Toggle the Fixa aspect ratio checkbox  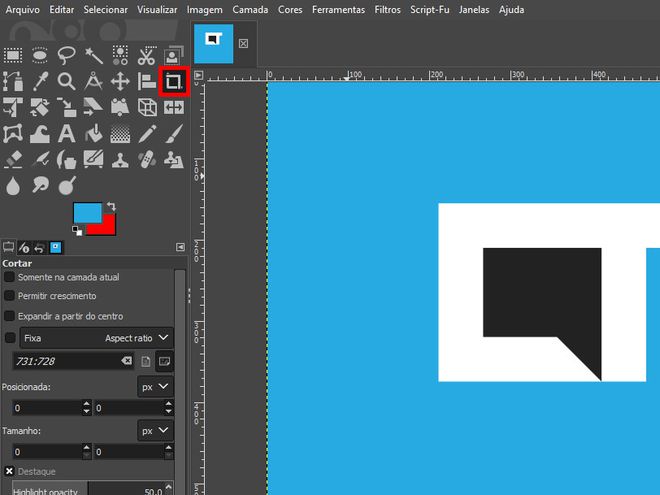point(10,338)
